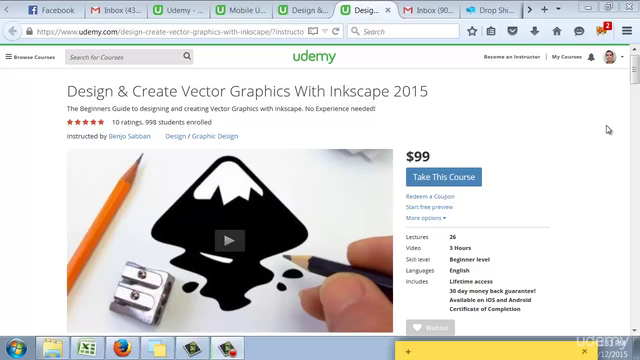Screen dimensions: 640x360
Task: Open Windows Start orb
Action: click(16, 349)
